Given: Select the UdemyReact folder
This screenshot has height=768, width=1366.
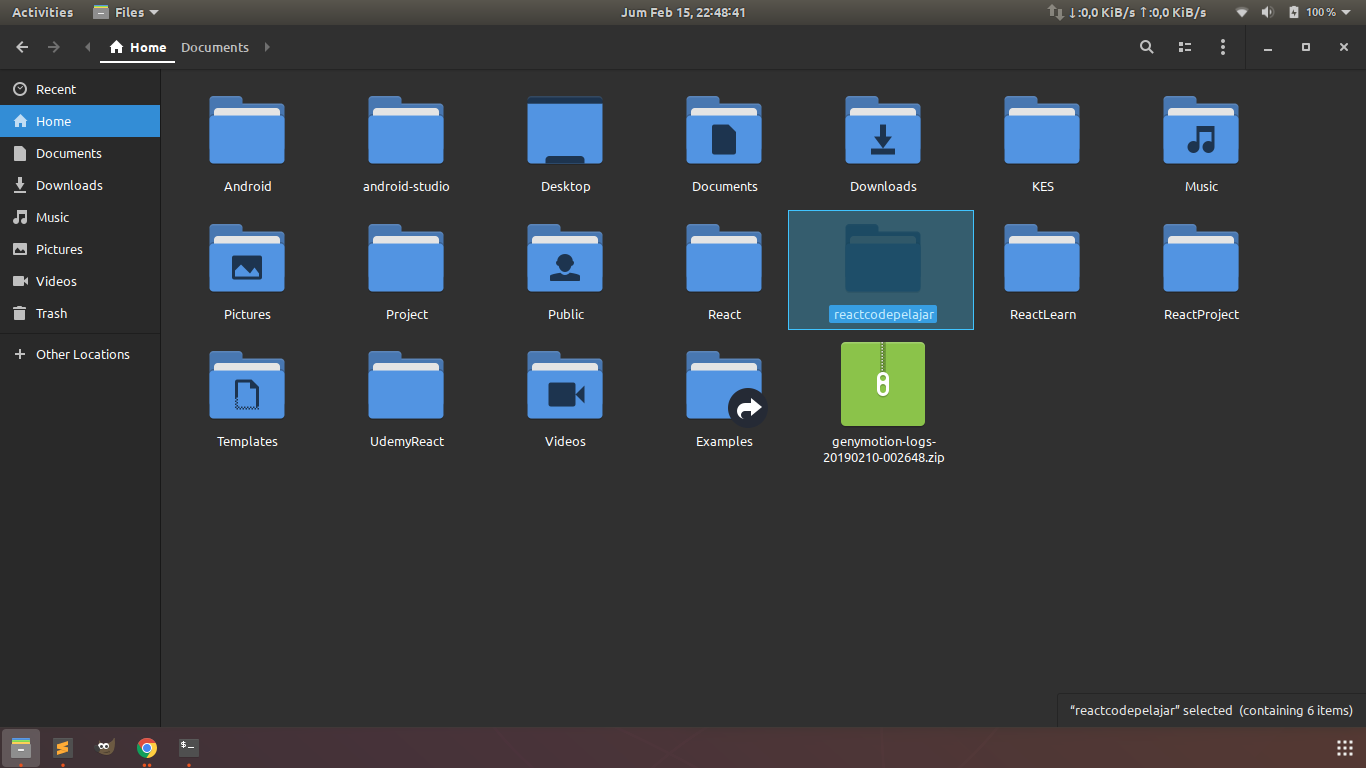Looking at the screenshot, I should tap(406, 386).
